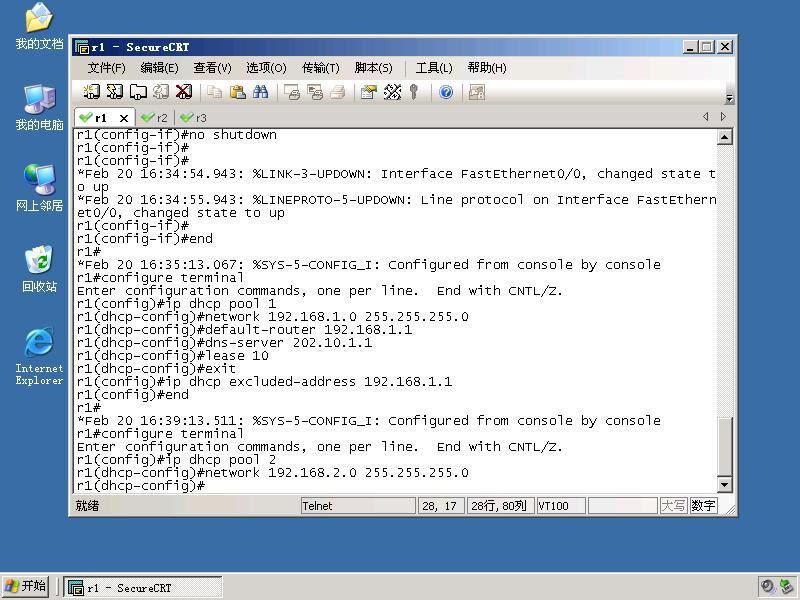Click the 数字 Num Lock indicator

pyautogui.click(x=703, y=506)
